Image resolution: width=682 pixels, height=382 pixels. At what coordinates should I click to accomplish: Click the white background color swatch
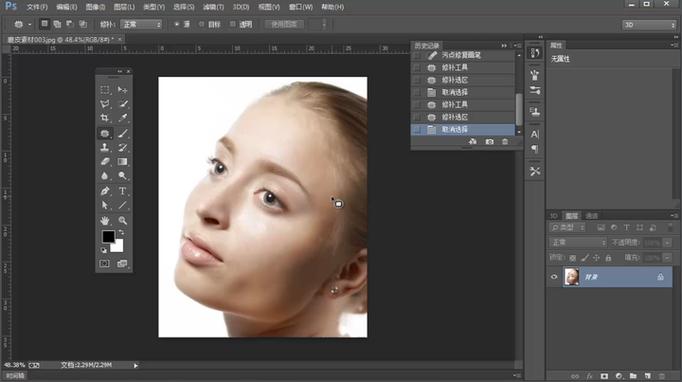pyautogui.click(x=117, y=247)
